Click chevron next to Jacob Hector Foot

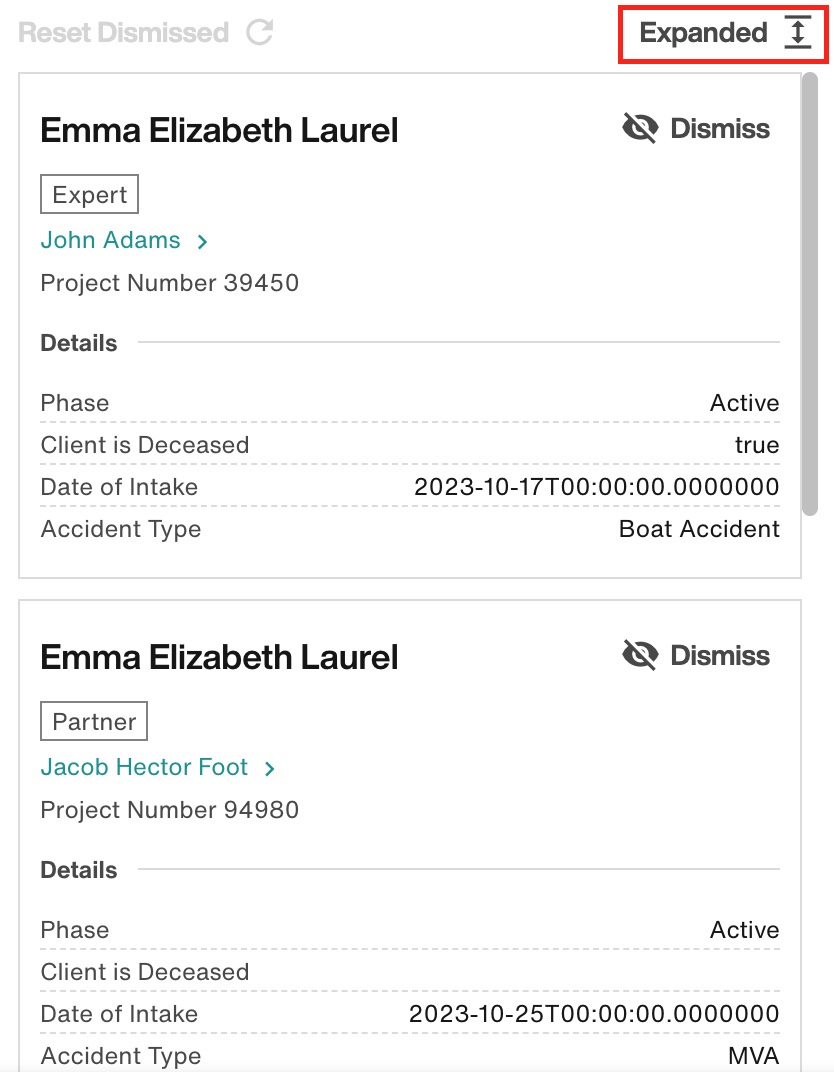tap(269, 768)
